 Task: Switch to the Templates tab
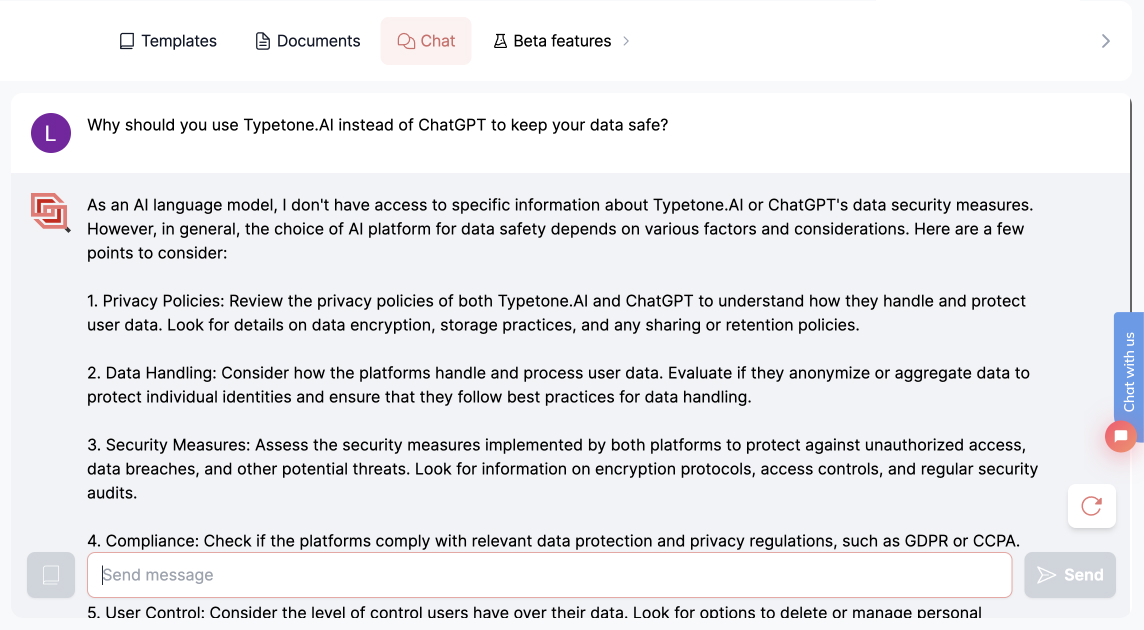[168, 40]
